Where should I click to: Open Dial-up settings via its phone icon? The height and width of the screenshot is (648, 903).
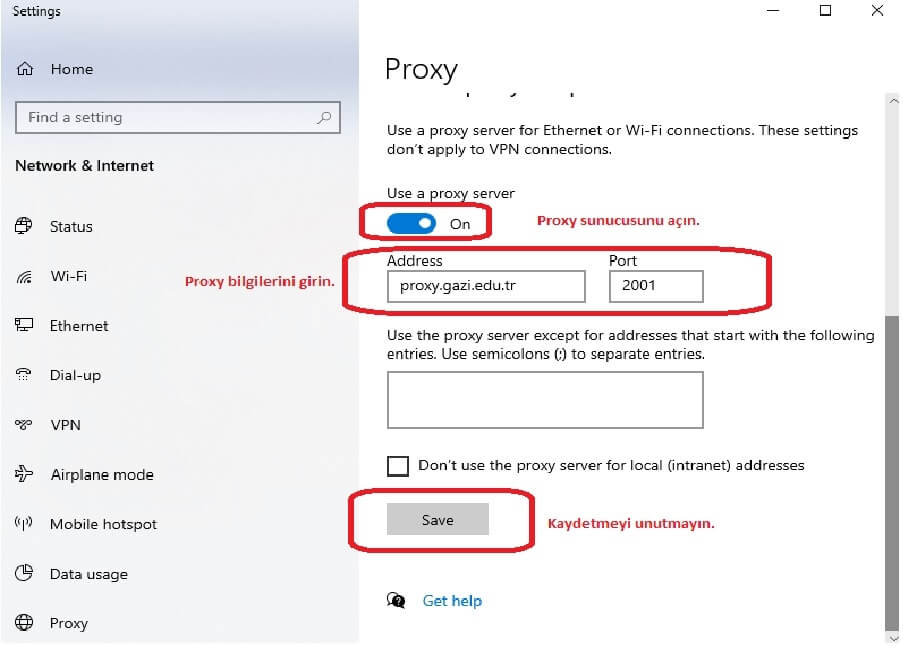click(26, 375)
